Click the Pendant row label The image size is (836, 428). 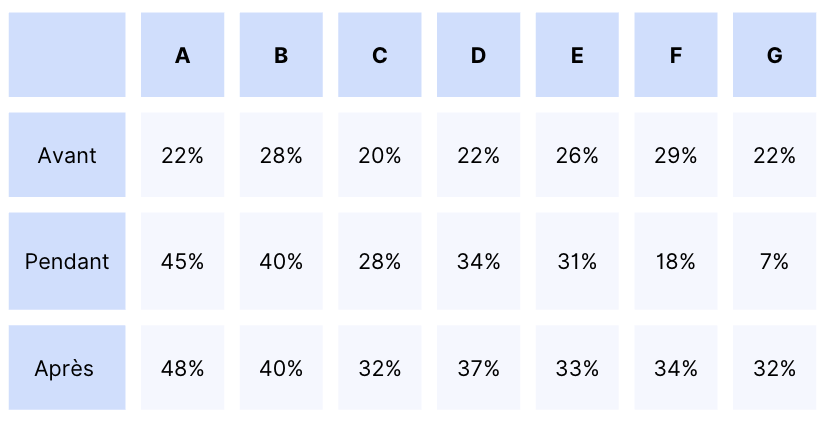[67, 261]
